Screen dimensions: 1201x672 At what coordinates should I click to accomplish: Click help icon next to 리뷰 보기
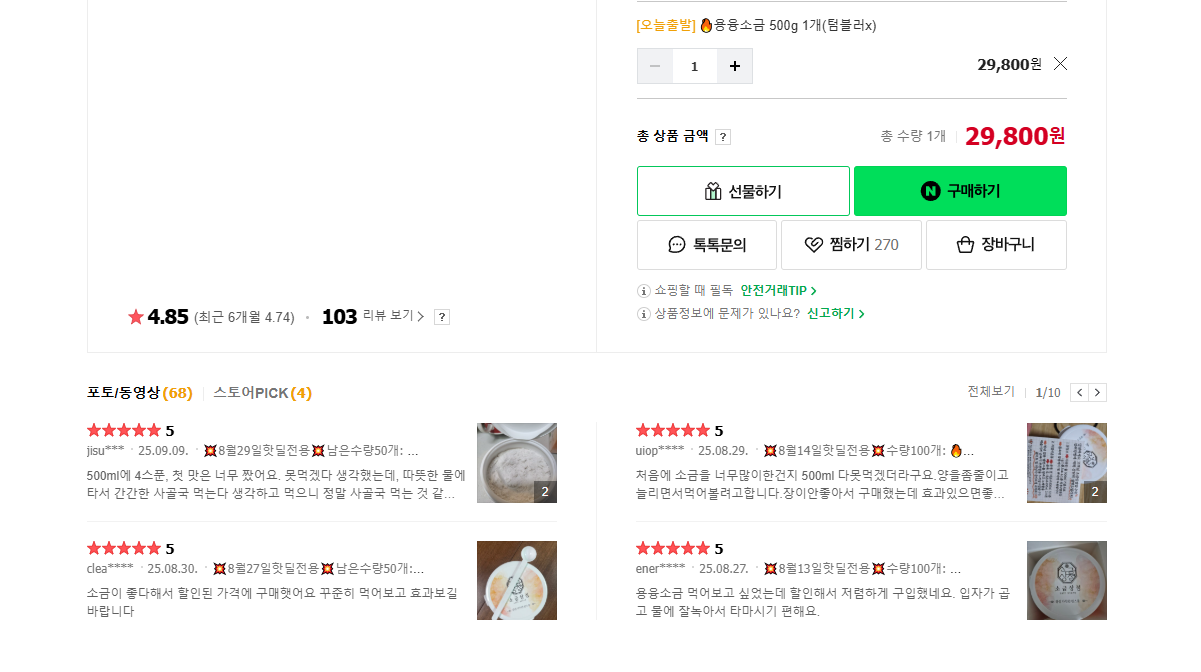[442, 317]
